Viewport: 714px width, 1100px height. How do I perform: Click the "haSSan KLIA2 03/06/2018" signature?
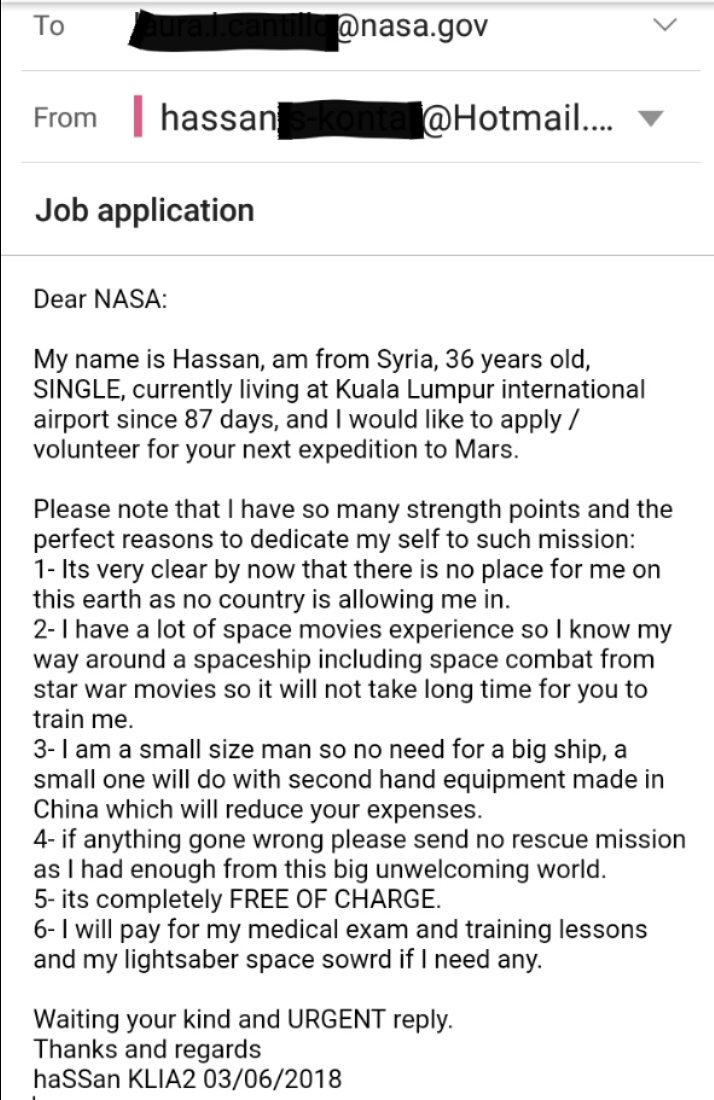click(187, 1080)
